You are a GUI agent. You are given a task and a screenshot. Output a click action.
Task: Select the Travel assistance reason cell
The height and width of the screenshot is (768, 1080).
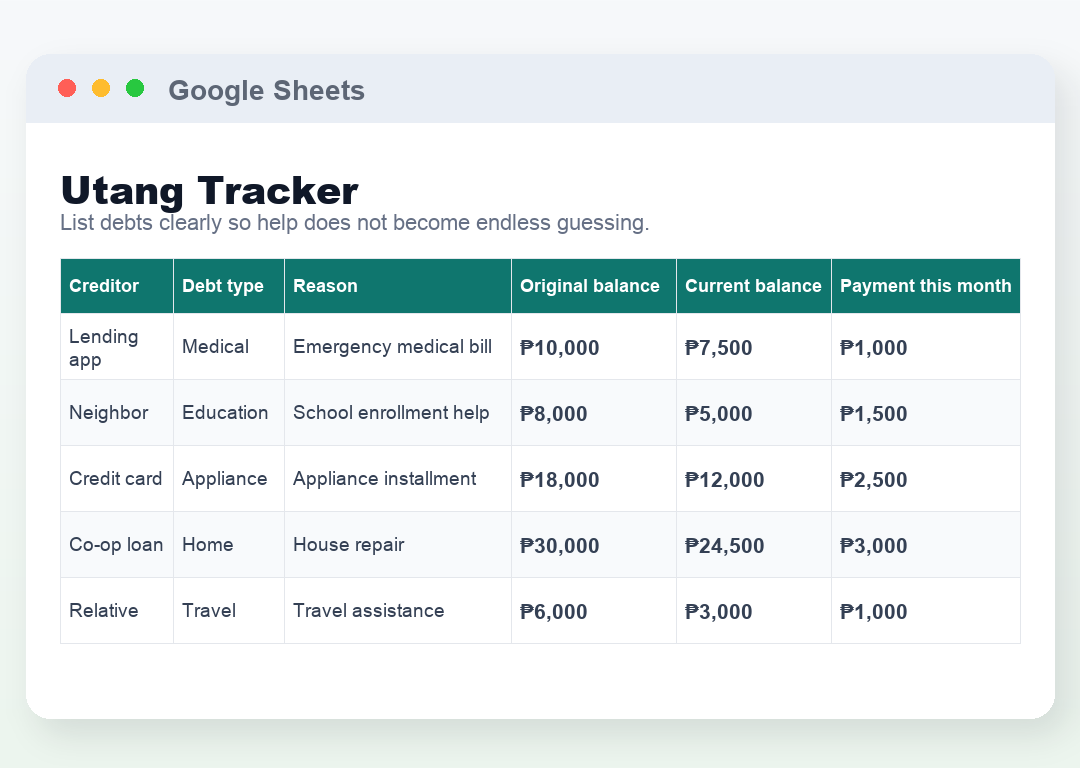(x=398, y=611)
